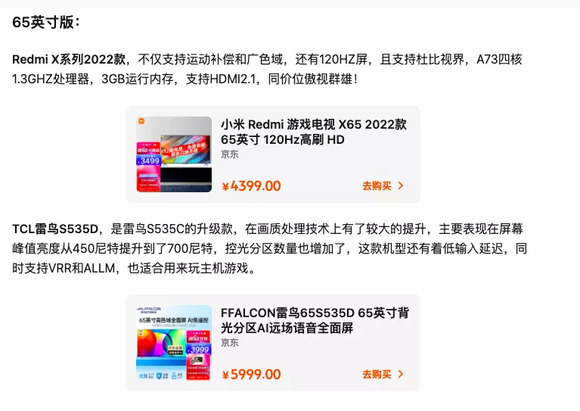Click the bold TCL雷鸟S535D text
Image resolution: width=580 pixels, height=411 pixels.
55,229
